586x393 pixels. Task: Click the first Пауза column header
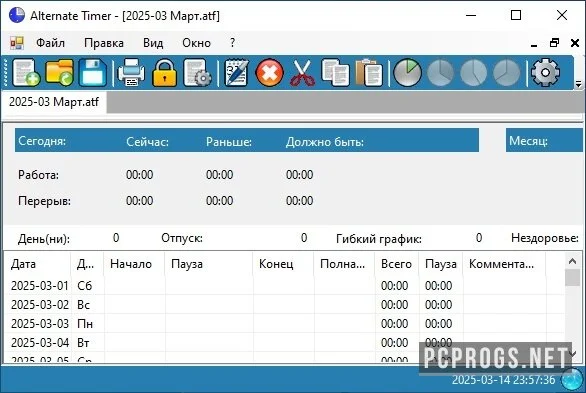[x=209, y=264]
